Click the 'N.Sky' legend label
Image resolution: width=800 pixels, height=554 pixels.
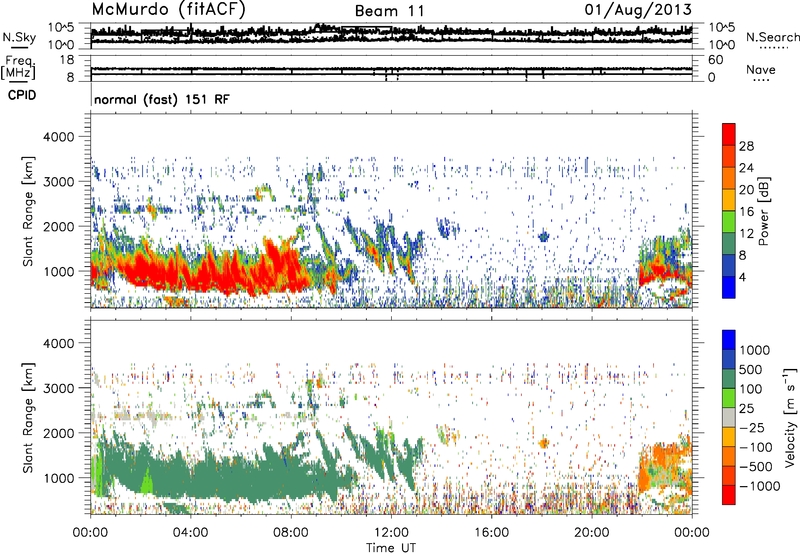click(19, 37)
